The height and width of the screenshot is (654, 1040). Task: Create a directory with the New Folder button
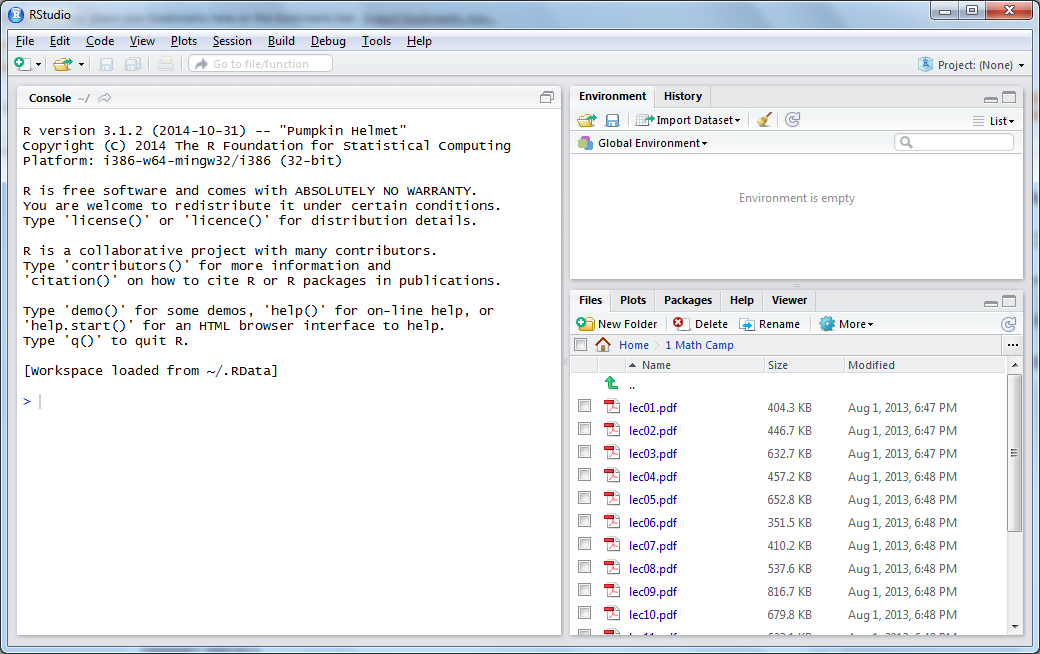click(x=617, y=323)
